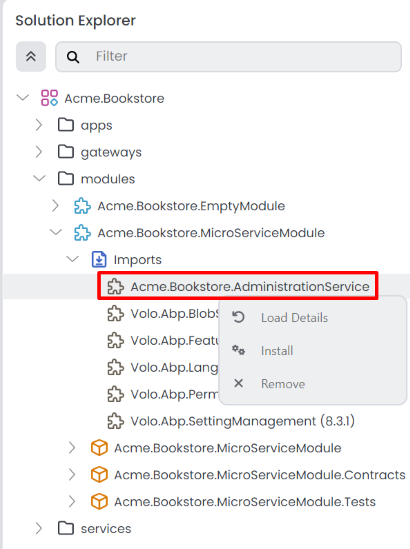Screen dimensions: 410x549
Task: Click the Acme.Bookstore.MicroServiceModule.Tests package cube icon
Action: pos(99,502)
